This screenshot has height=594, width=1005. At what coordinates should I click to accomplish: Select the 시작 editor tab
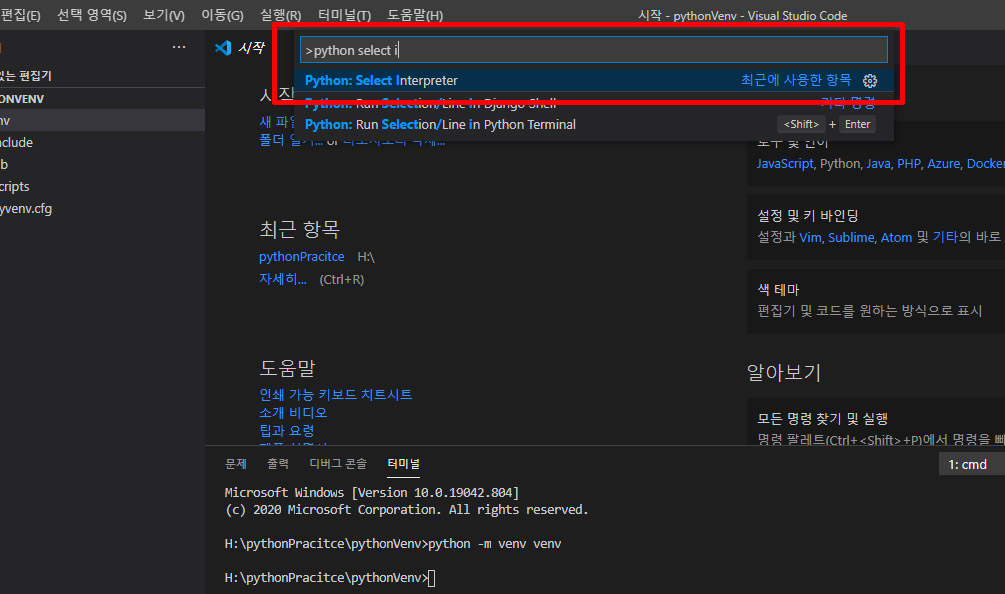(240, 47)
